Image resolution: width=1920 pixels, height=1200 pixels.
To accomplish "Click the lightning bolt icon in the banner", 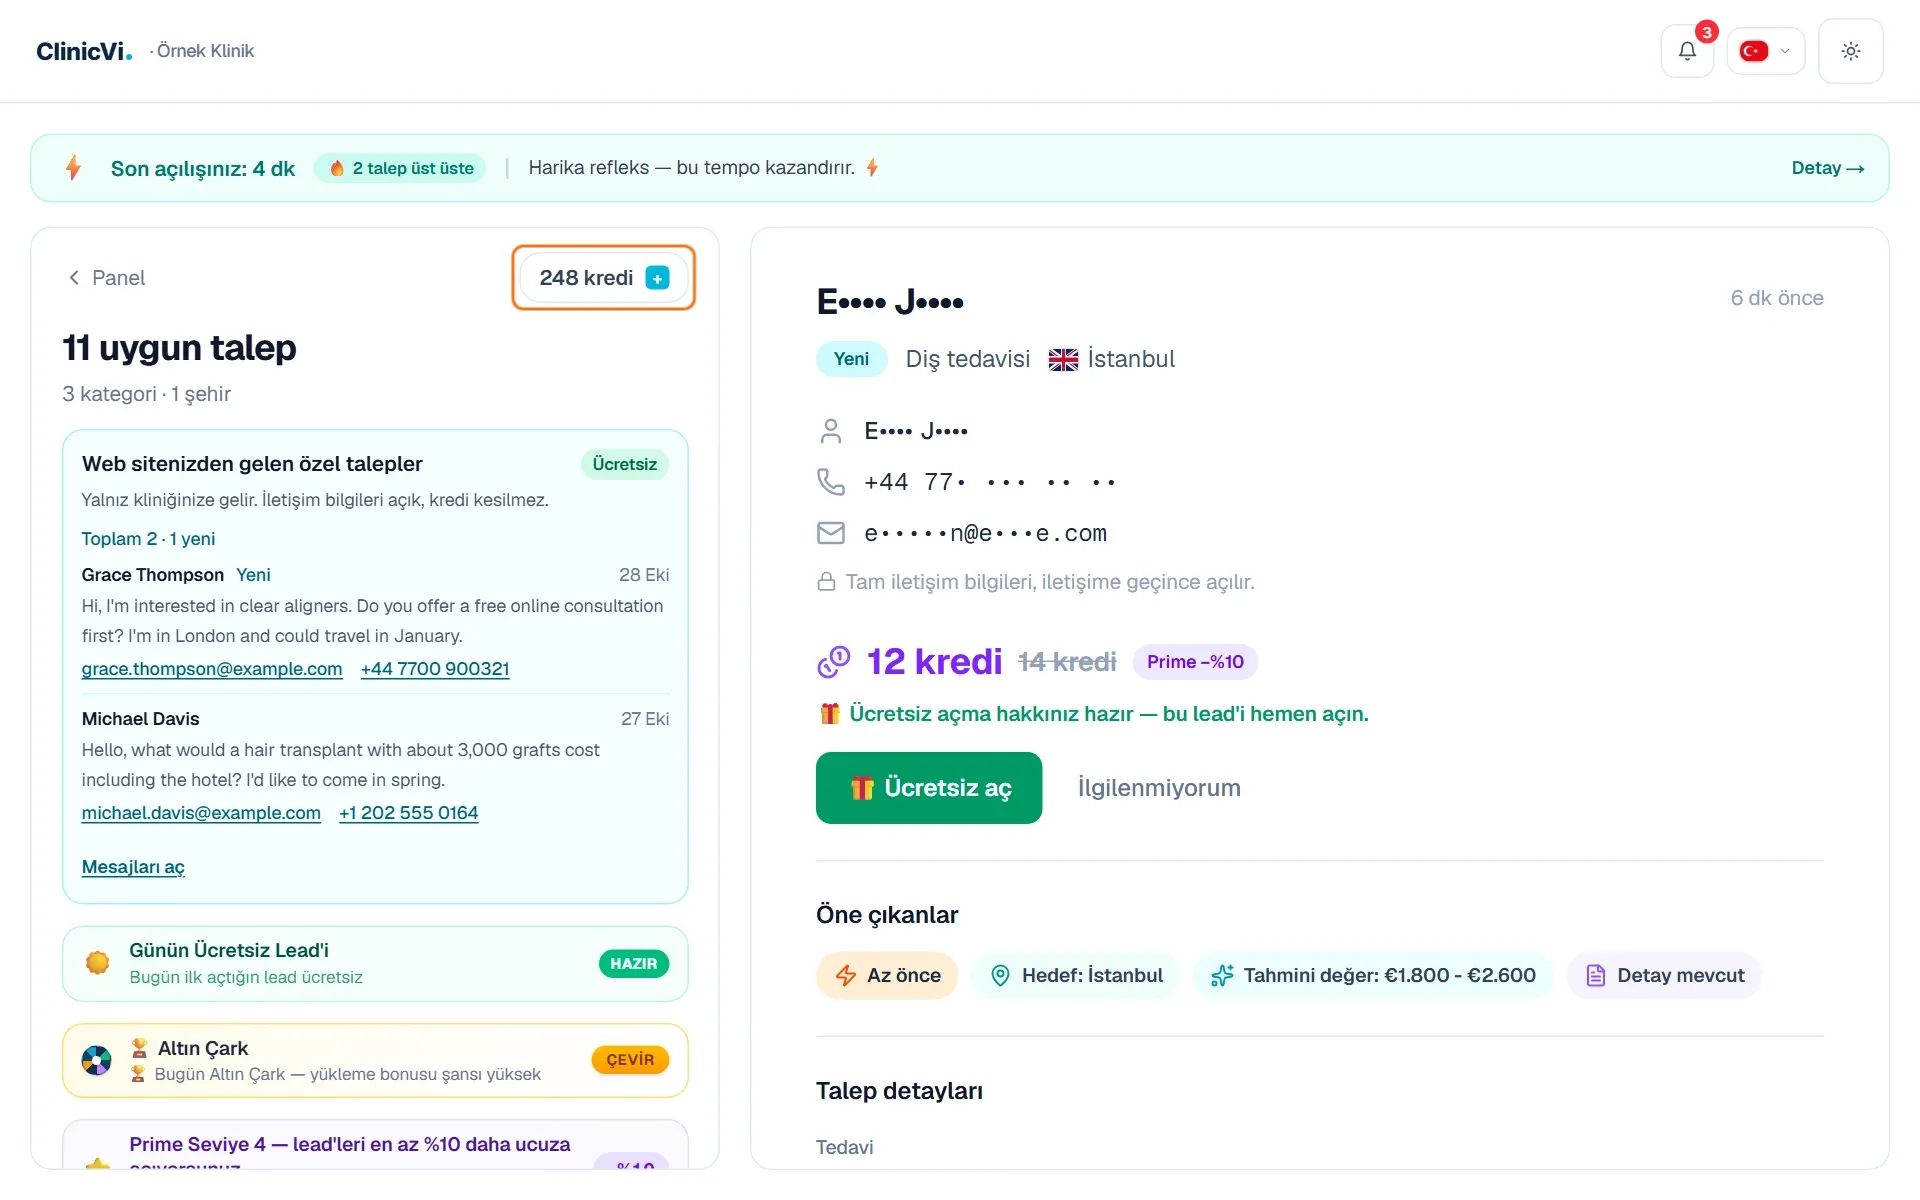I will pyautogui.click(x=73, y=168).
